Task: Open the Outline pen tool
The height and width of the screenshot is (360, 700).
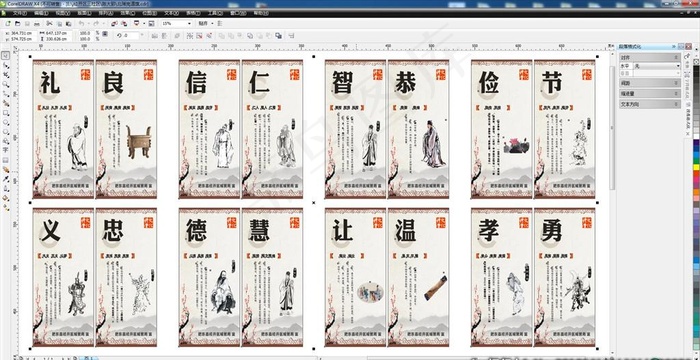Action: [x=6, y=188]
